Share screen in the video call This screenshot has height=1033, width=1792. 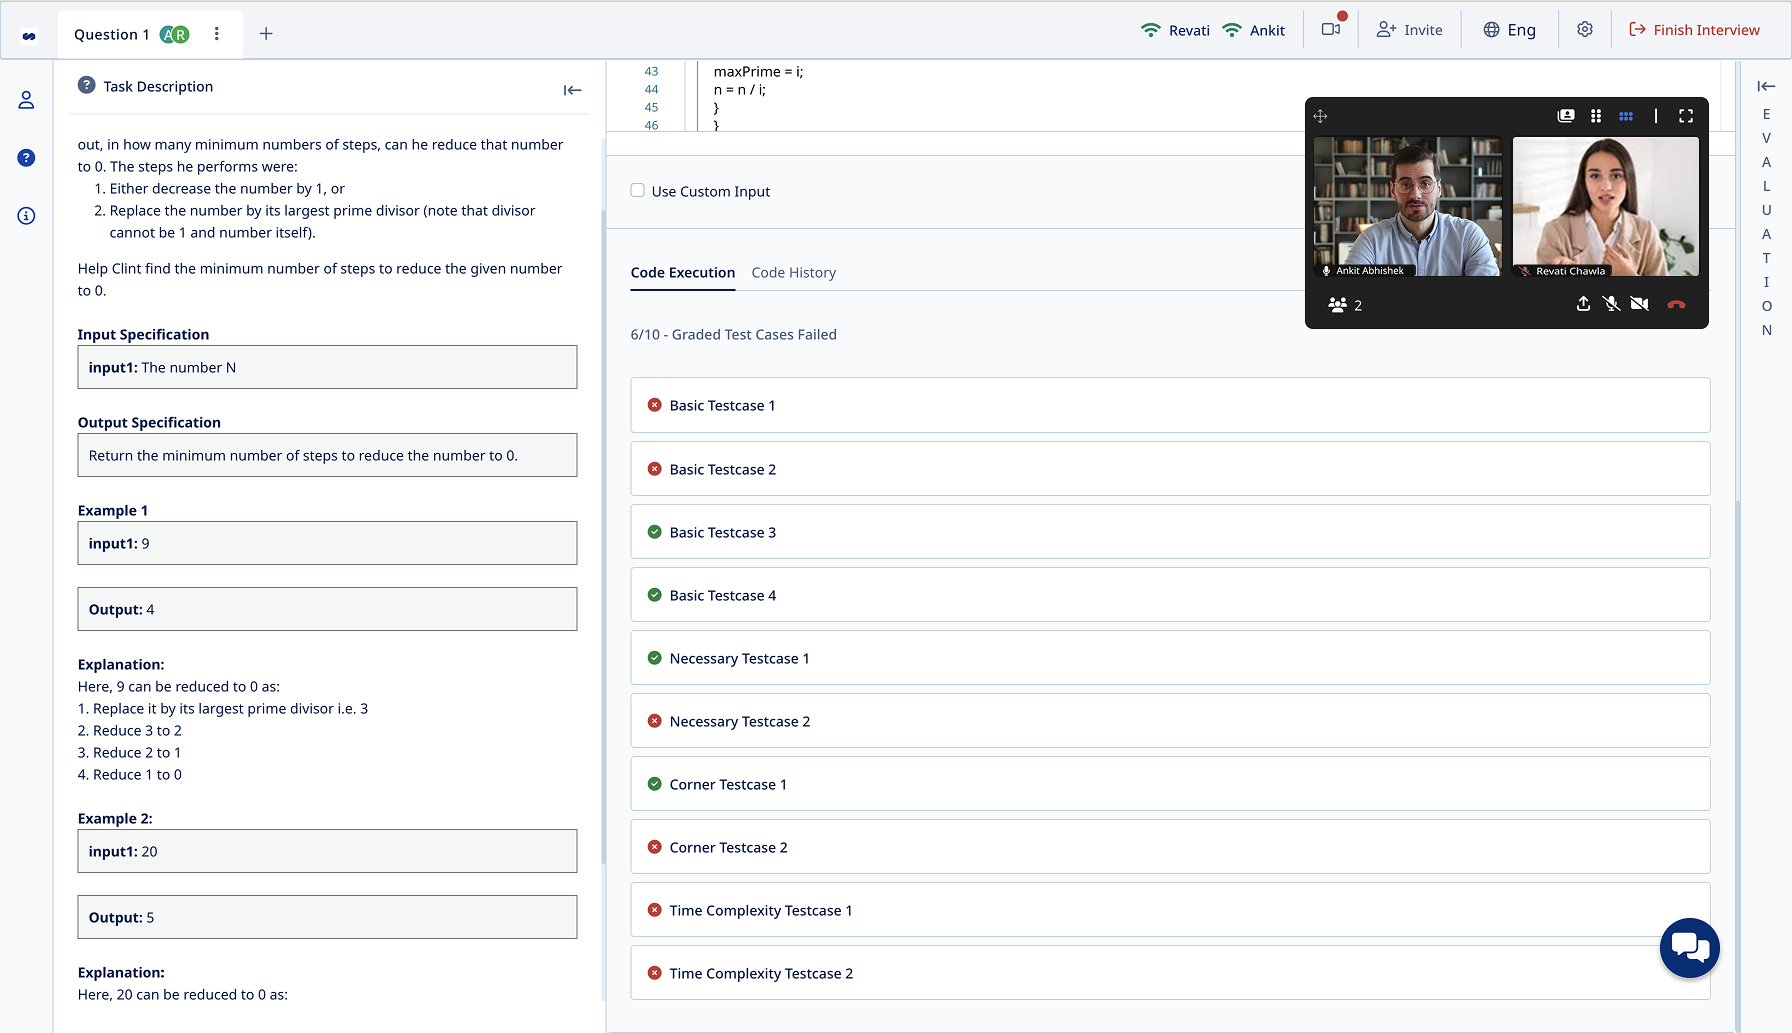tap(1583, 303)
